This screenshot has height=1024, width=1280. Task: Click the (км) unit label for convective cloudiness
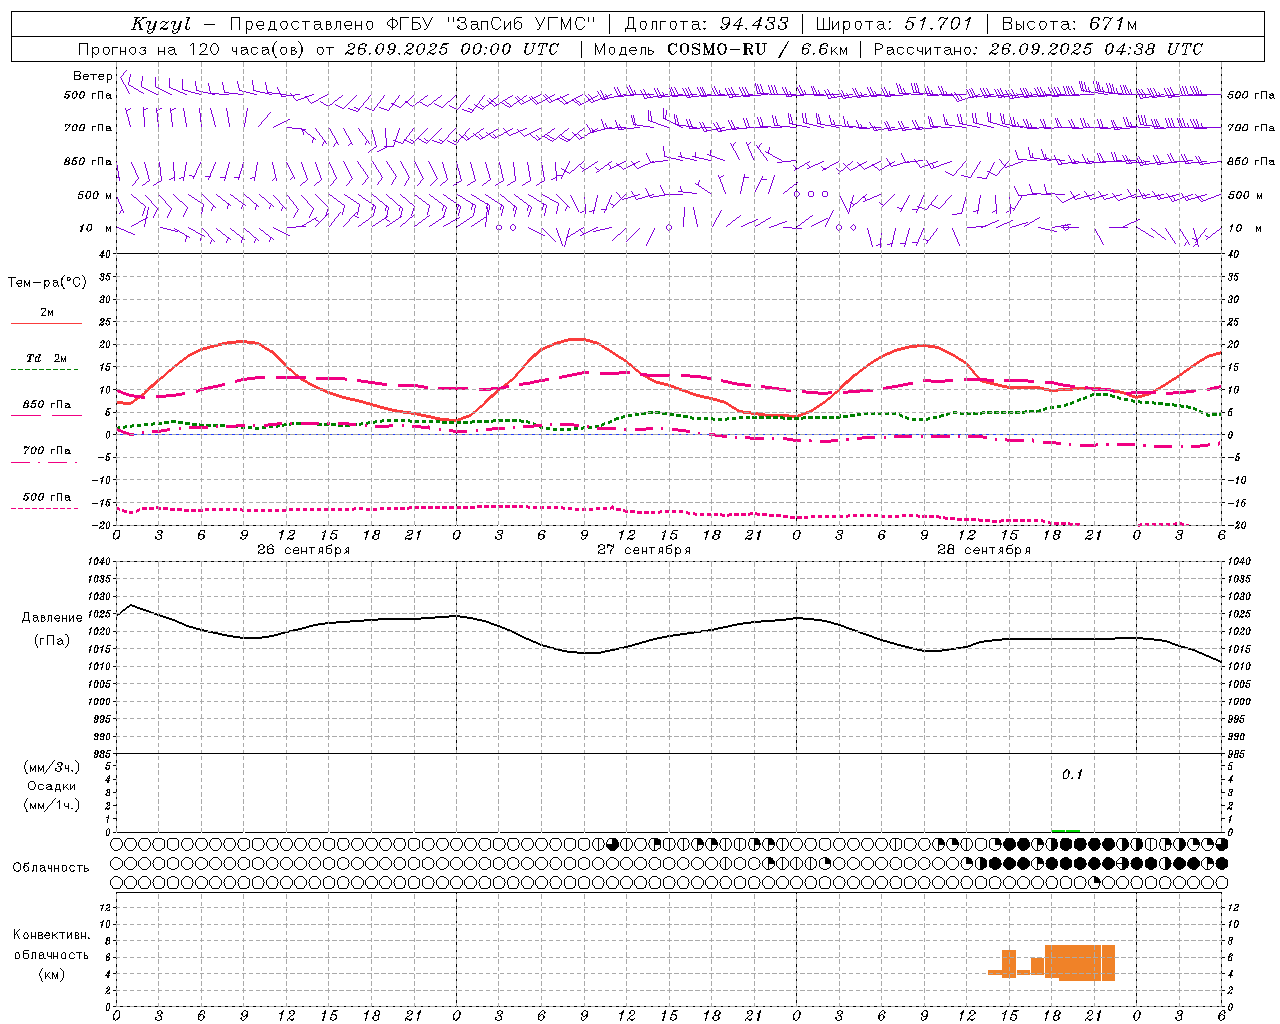[51, 974]
